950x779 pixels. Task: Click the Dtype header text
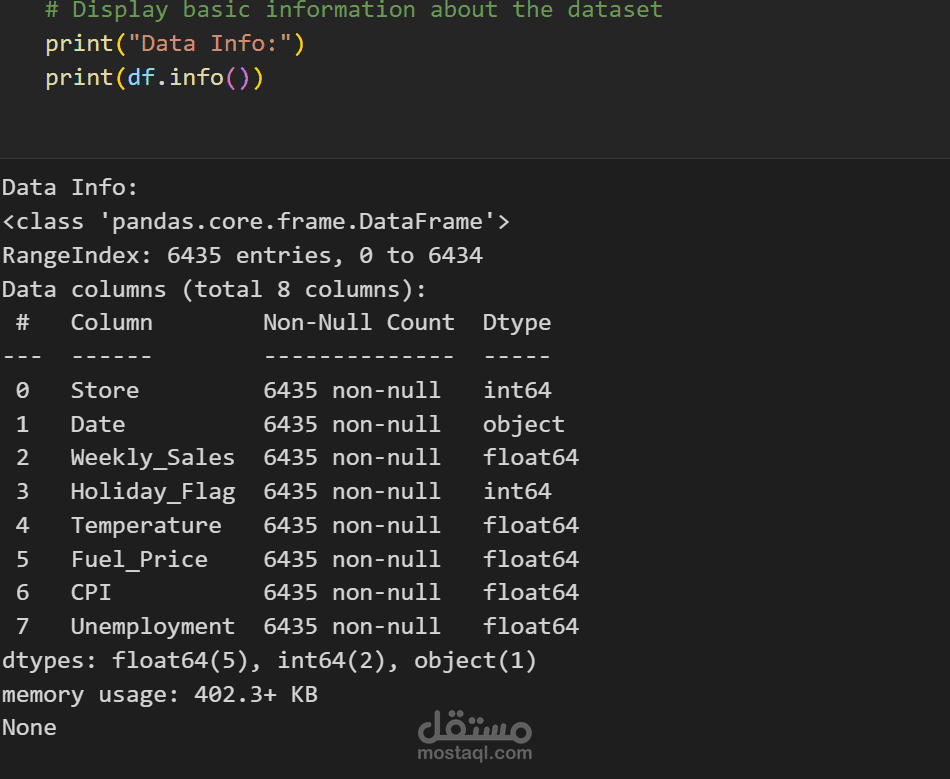click(517, 322)
